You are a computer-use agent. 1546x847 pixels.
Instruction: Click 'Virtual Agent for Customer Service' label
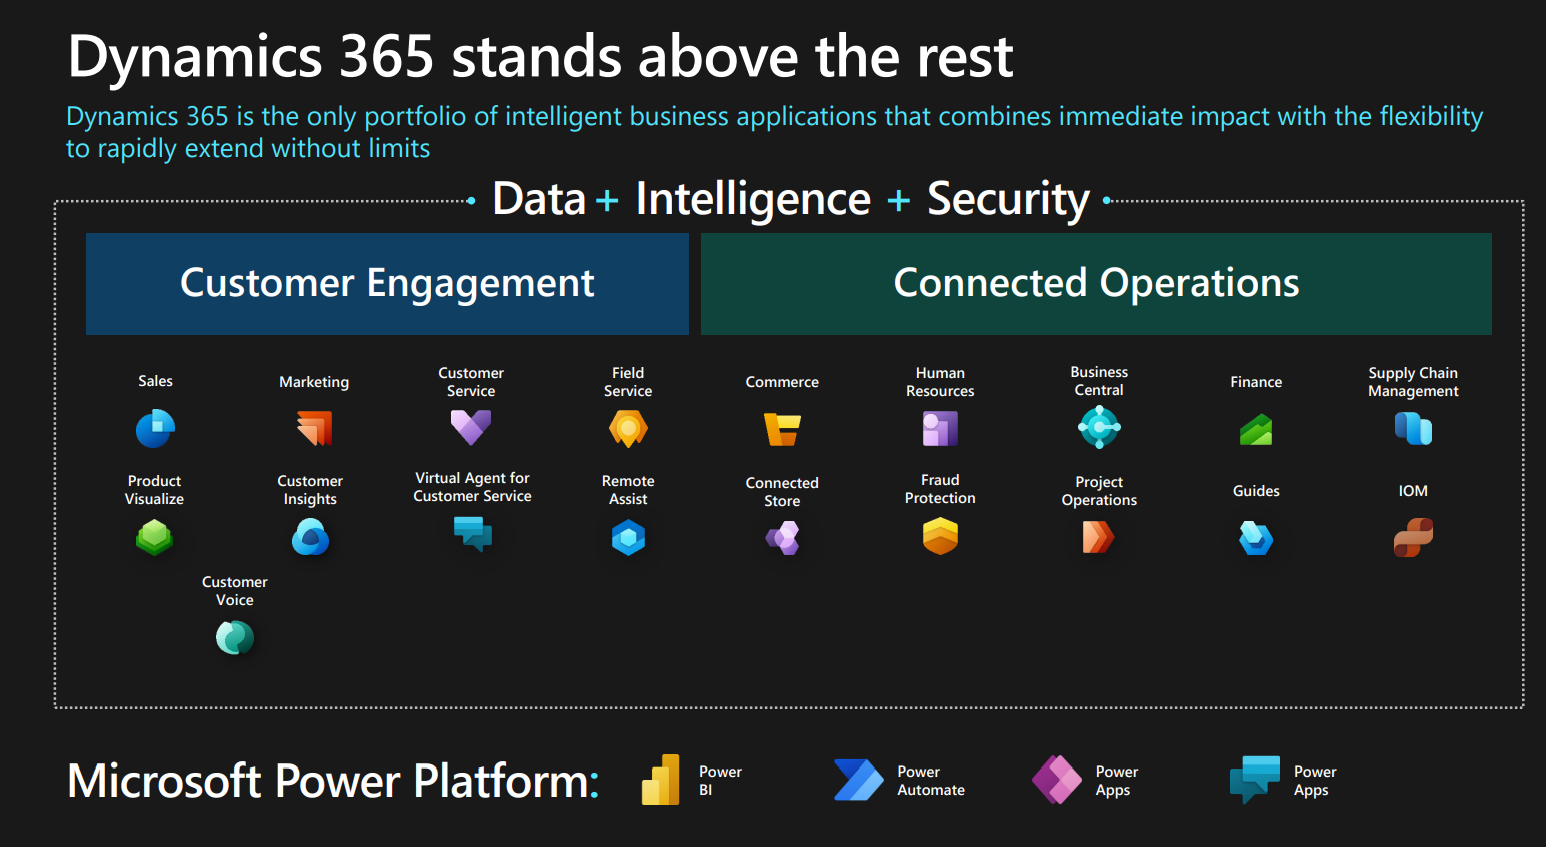click(472, 487)
